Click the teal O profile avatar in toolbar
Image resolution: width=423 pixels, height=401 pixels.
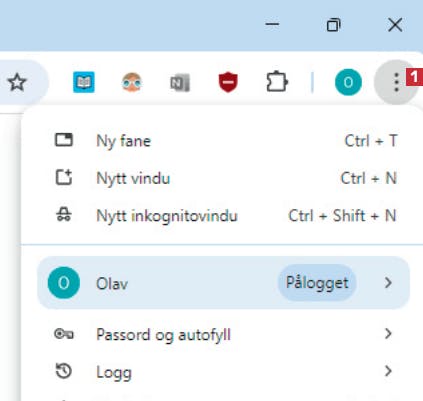pyautogui.click(x=348, y=82)
